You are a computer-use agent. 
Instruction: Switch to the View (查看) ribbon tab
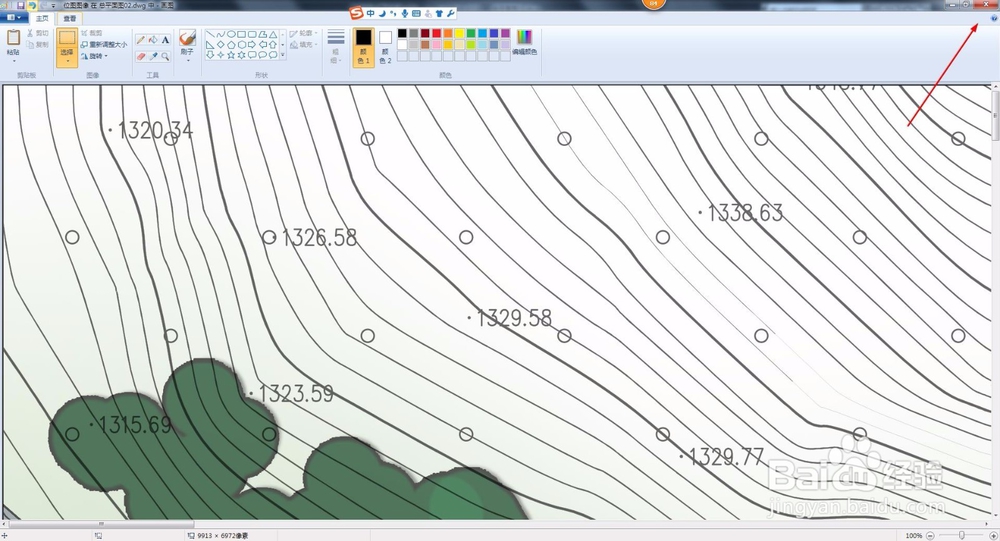coord(70,19)
